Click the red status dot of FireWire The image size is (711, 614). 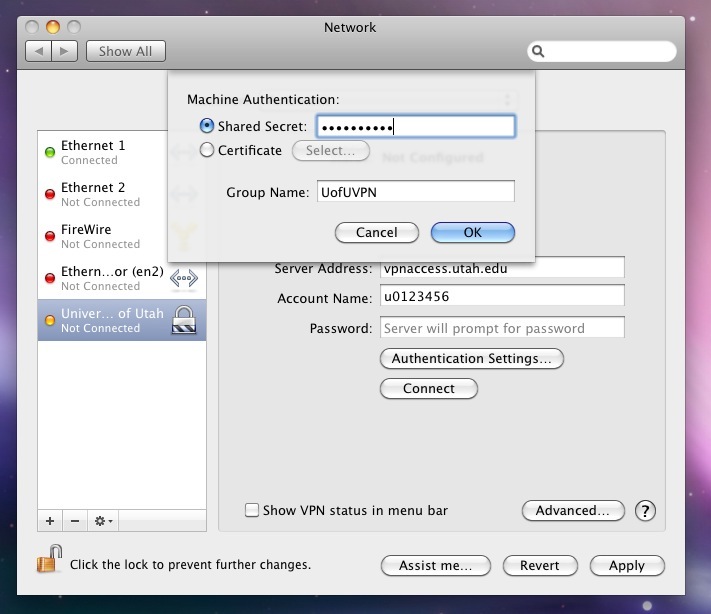pyautogui.click(x=50, y=236)
